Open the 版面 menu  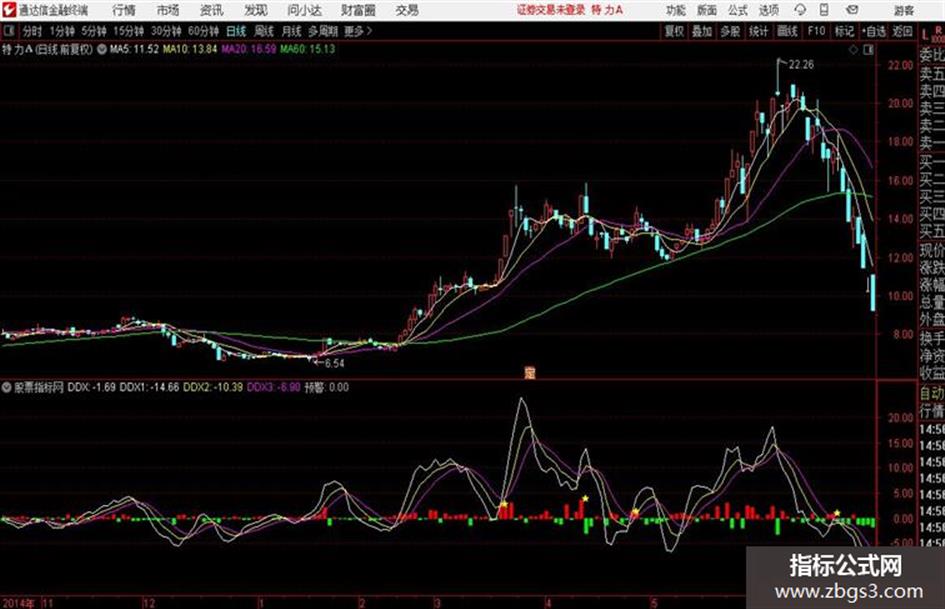point(707,10)
